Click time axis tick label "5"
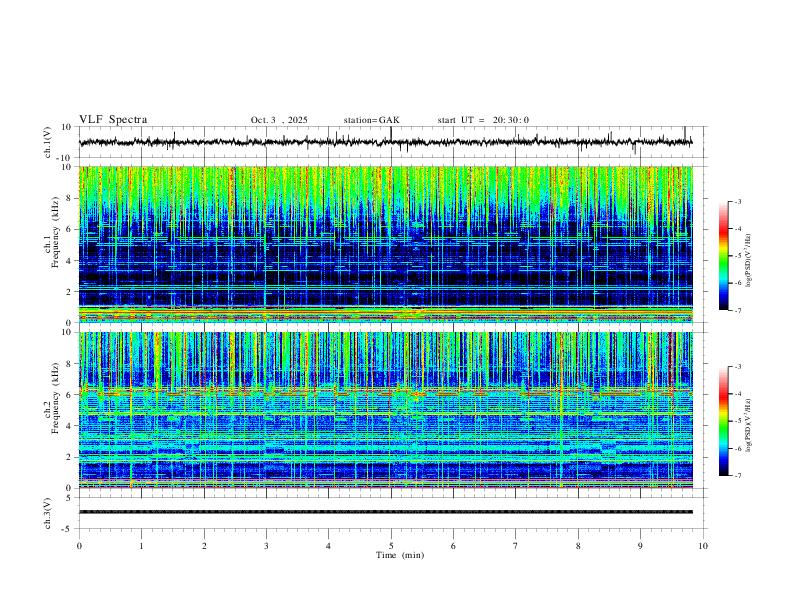 tap(391, 546)
